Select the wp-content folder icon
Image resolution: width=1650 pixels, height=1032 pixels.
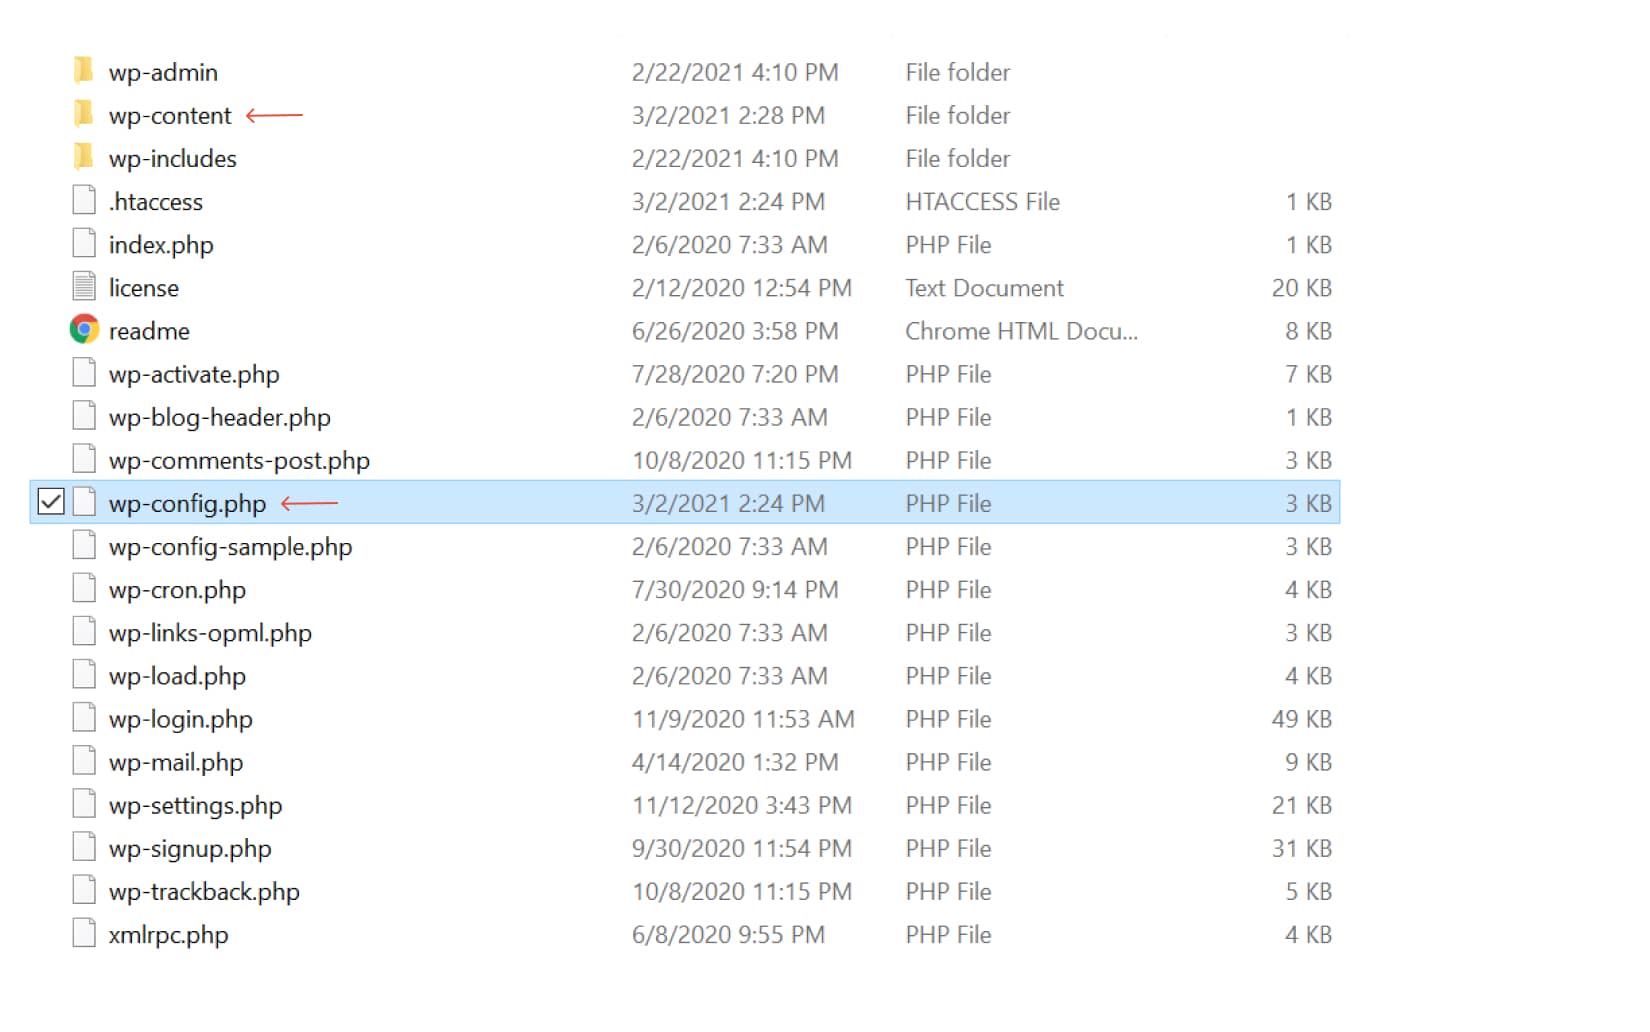click(84, 114)
